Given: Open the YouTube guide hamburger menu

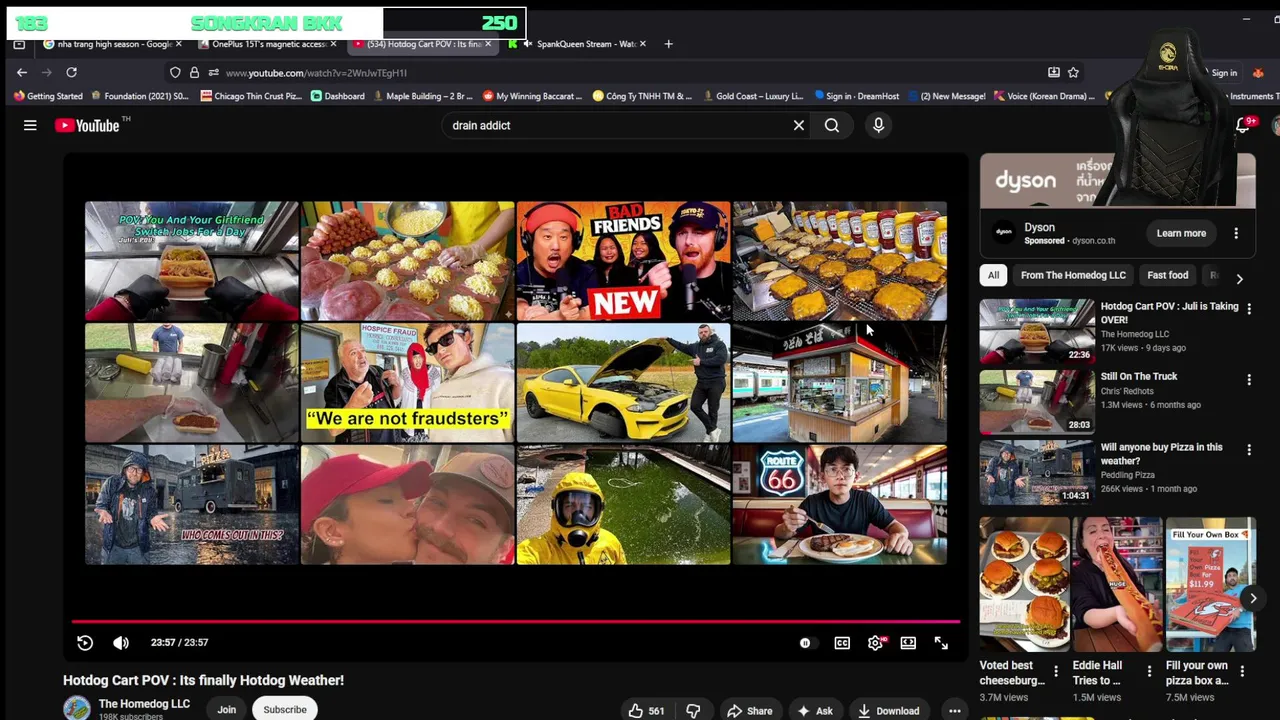Looking at the screenshot, I should (30, 125).
